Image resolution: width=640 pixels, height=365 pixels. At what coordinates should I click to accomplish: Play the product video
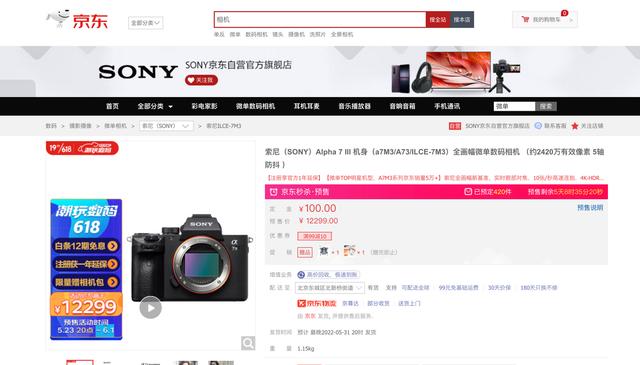[151, 307]
